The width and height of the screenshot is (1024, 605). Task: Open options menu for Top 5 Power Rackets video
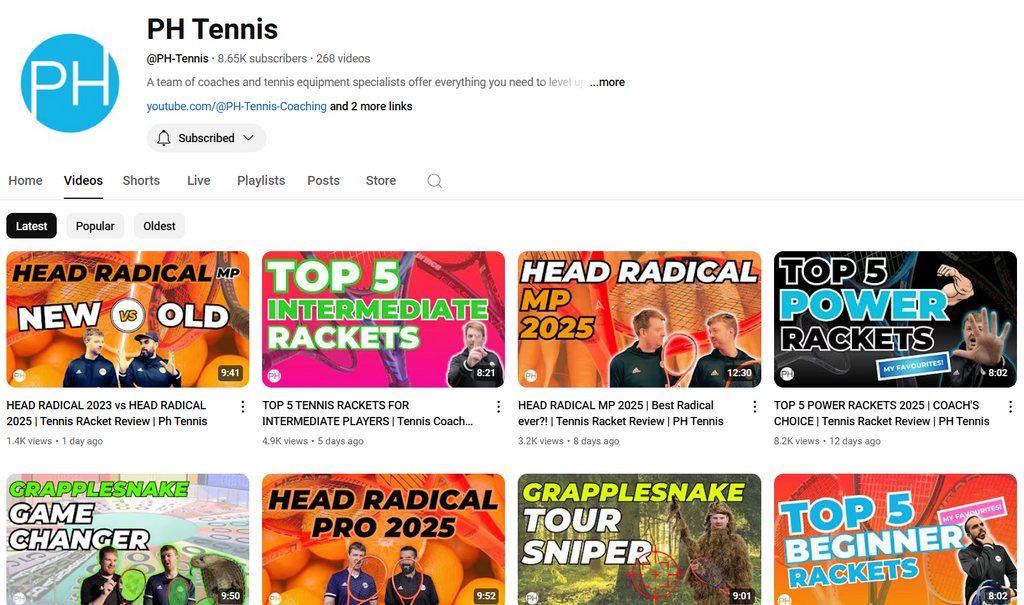(x=1010, y=407)
